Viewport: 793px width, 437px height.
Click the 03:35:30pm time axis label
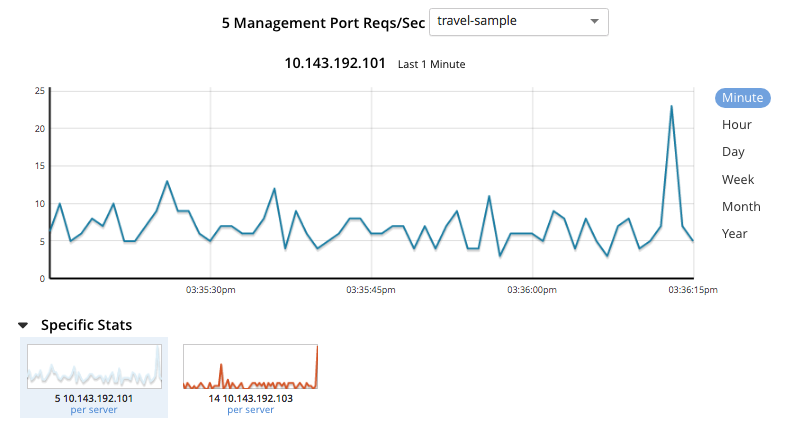[210, 290]
